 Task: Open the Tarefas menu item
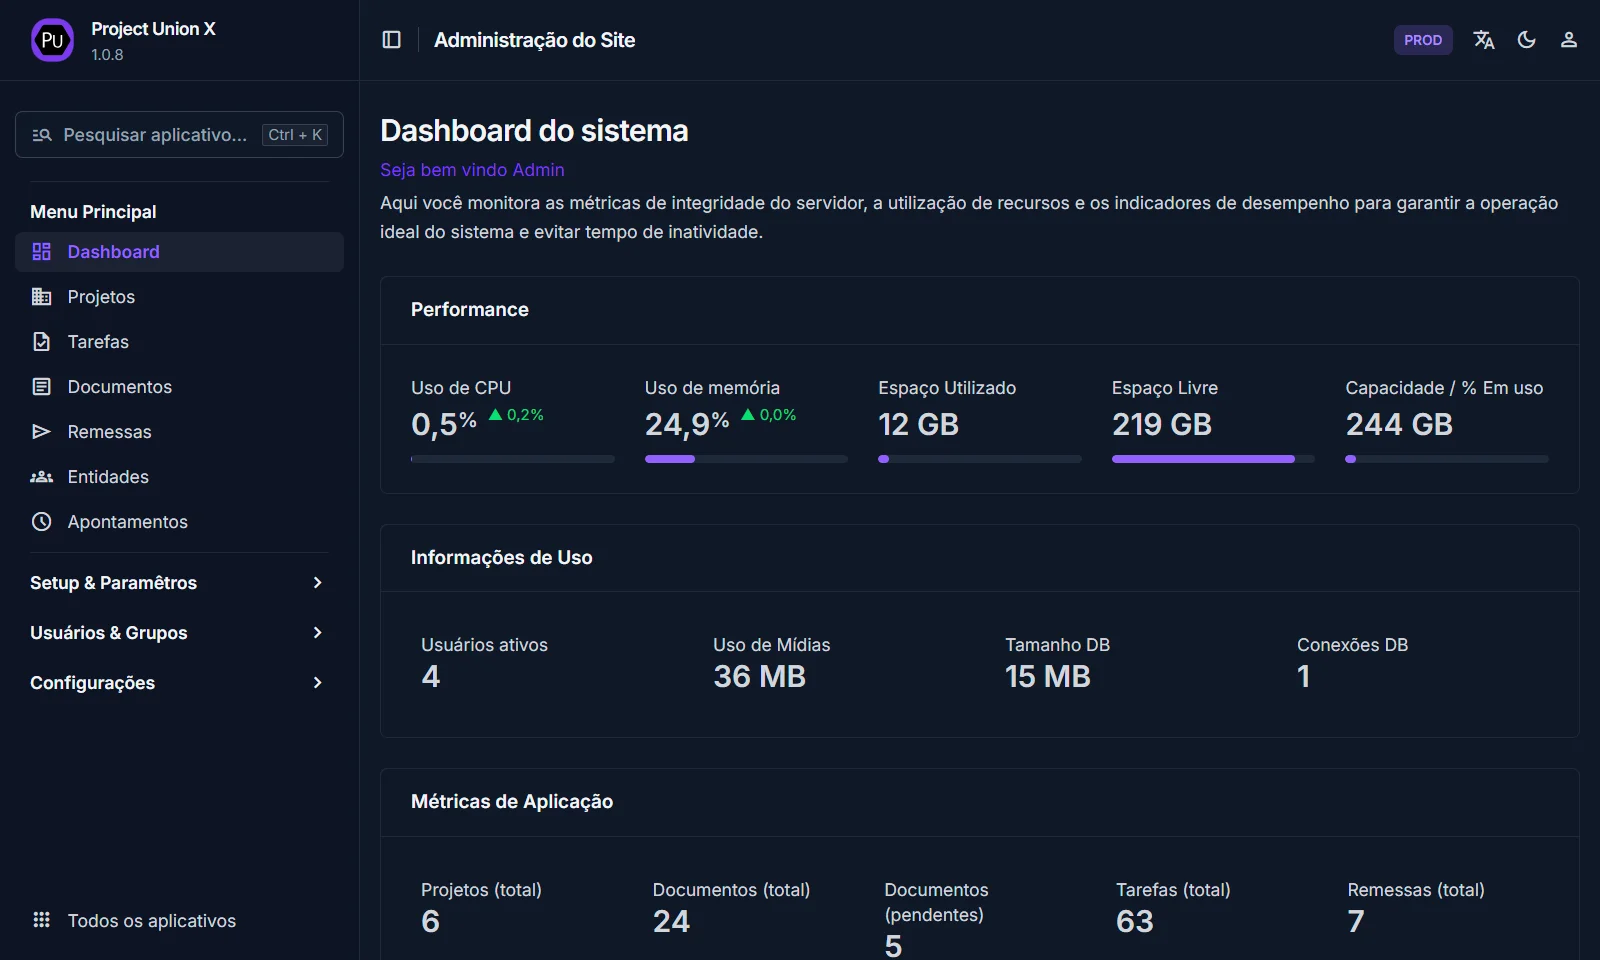tap(98, 342)
